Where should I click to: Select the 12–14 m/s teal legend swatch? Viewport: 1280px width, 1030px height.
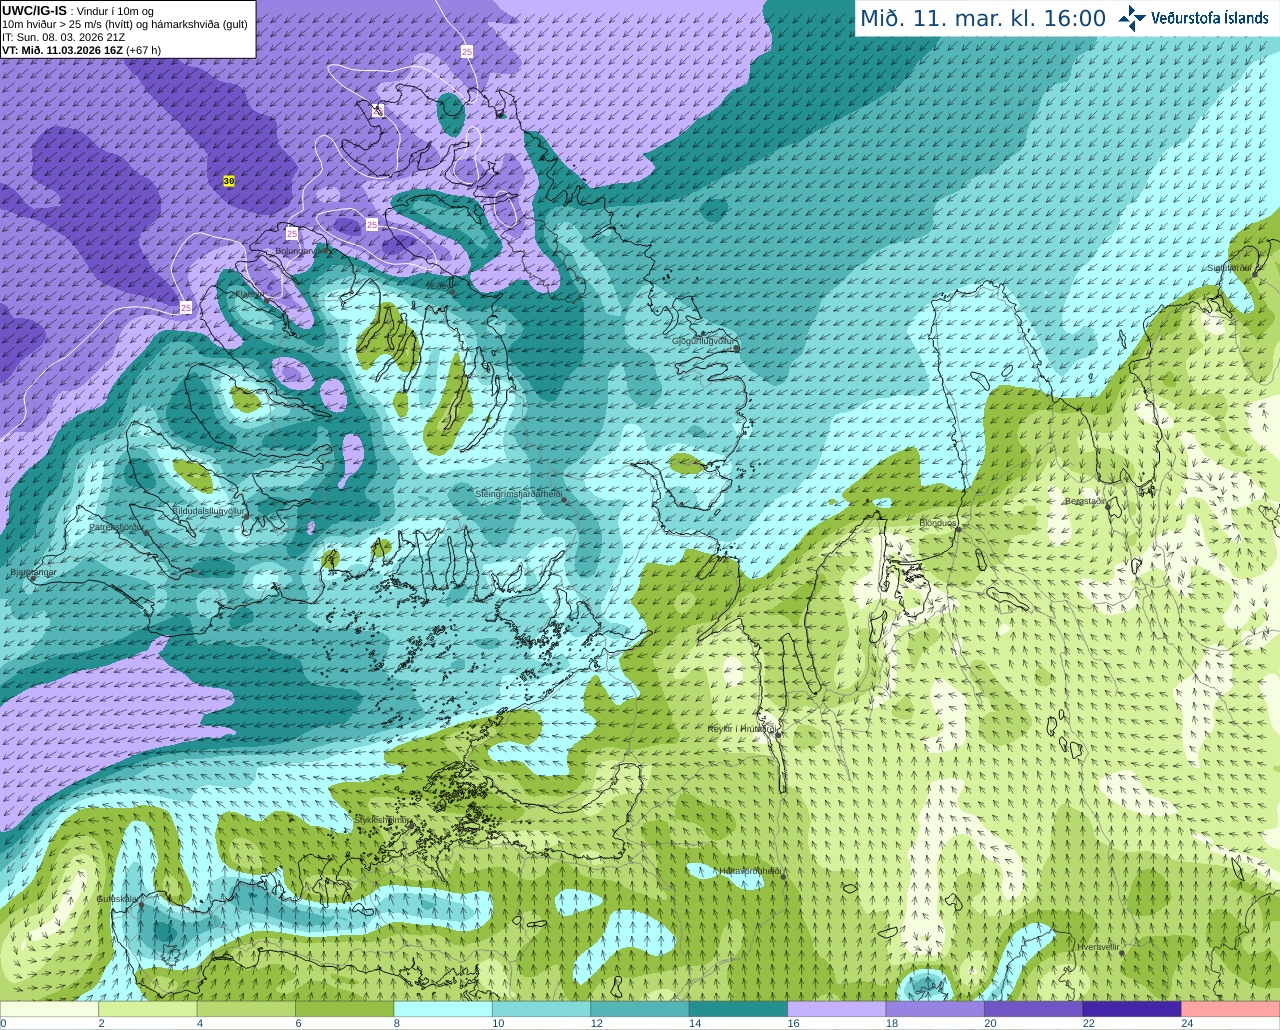[x=640, y=1009]
